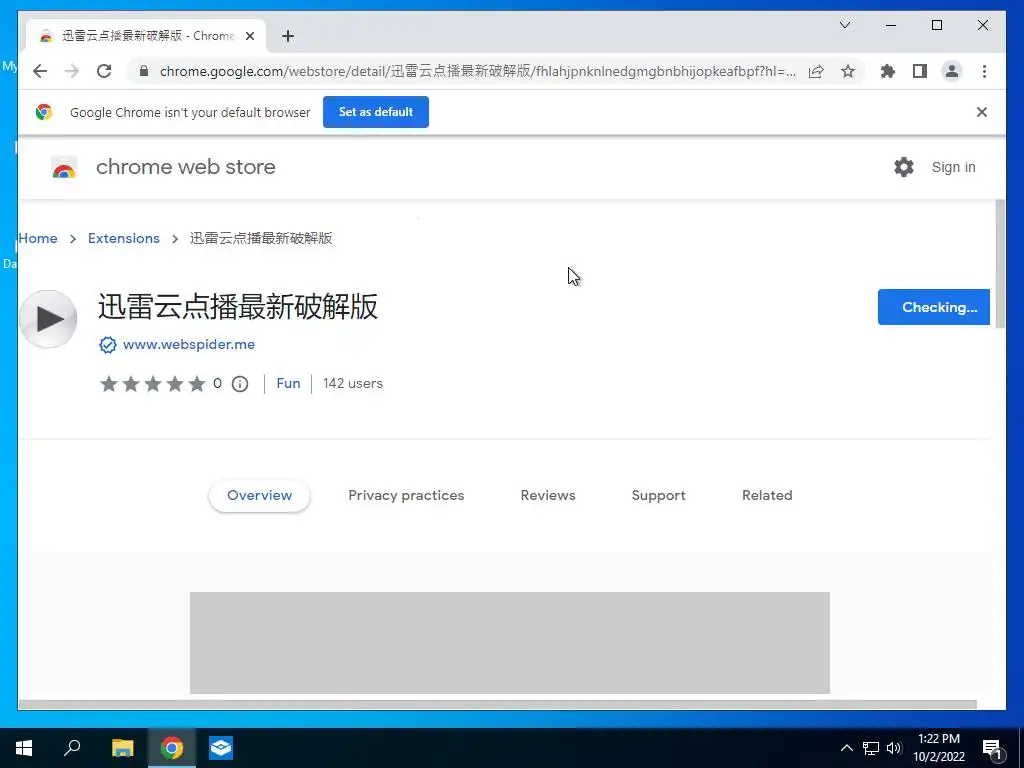Go back with the browser back arrow

pyautogui.click(x=40, y=71)
